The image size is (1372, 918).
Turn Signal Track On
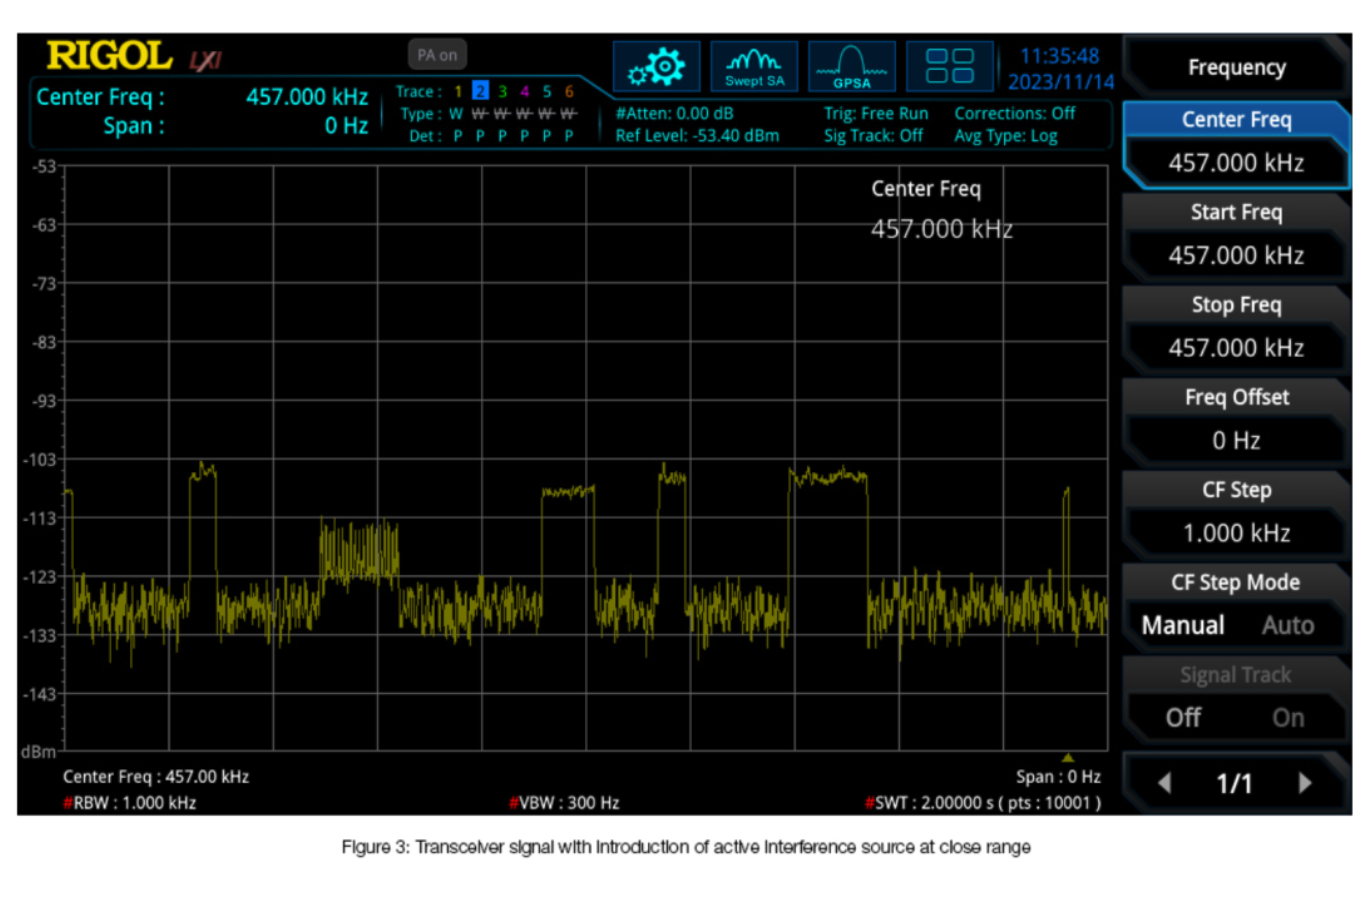click(x=1287, y=718)
